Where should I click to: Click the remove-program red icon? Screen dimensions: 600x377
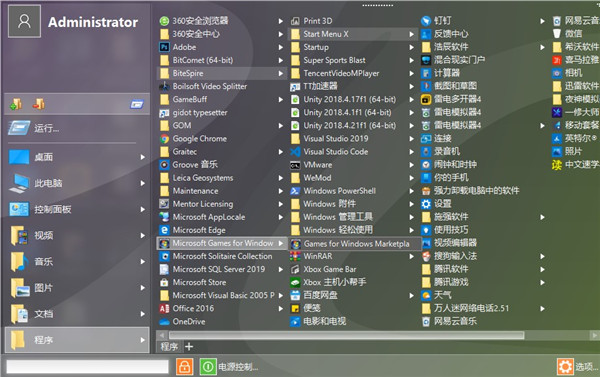coord(39,104)
